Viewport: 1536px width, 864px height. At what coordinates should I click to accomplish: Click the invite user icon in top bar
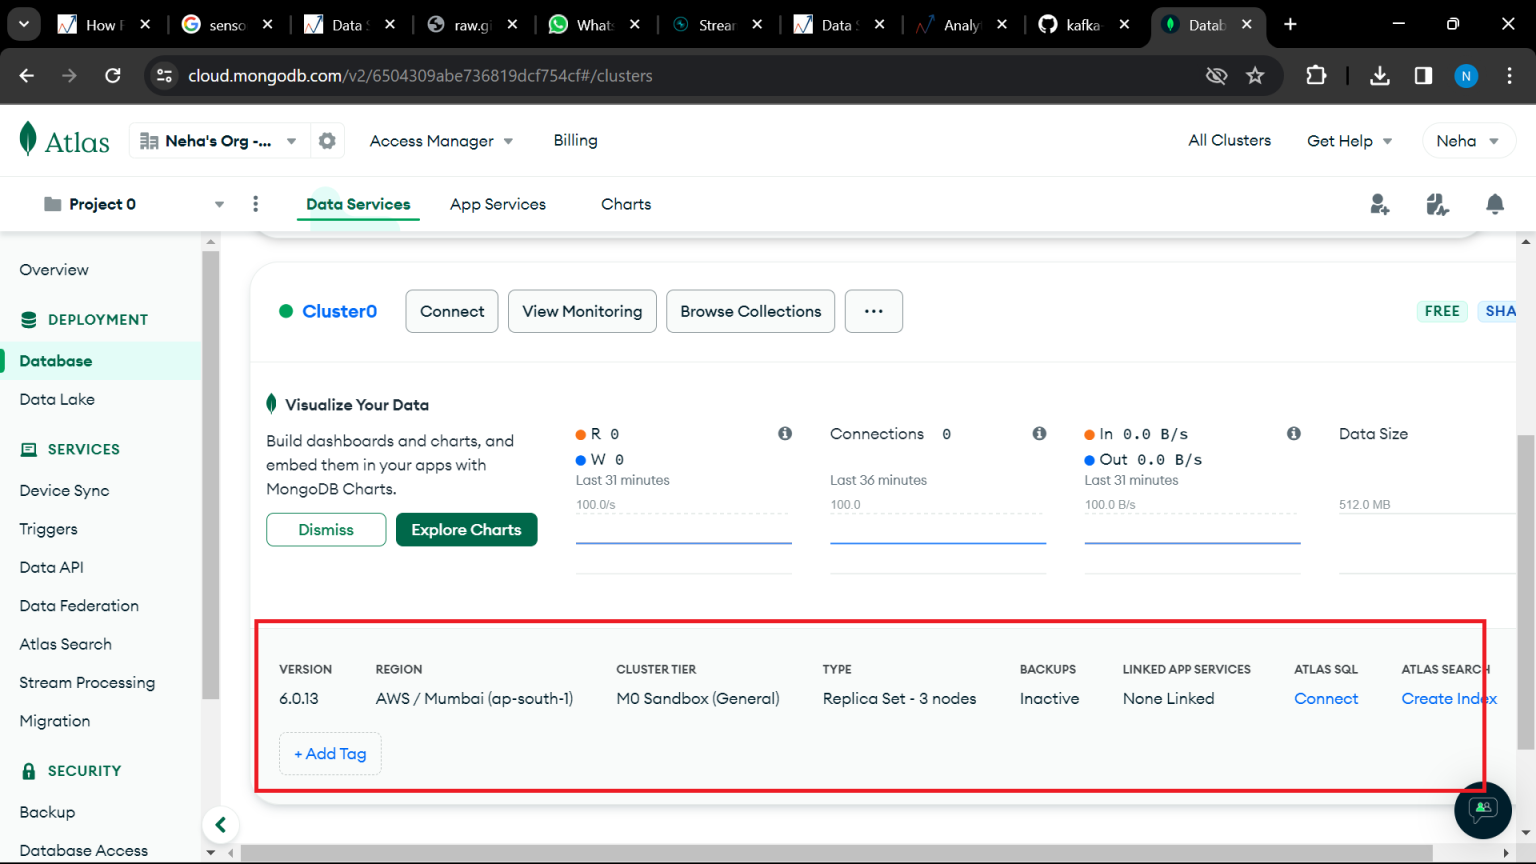(x=1380, y=204)
